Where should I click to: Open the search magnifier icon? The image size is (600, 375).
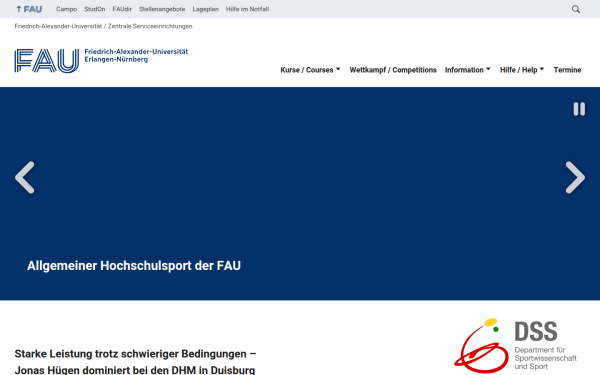pos(576,9)
